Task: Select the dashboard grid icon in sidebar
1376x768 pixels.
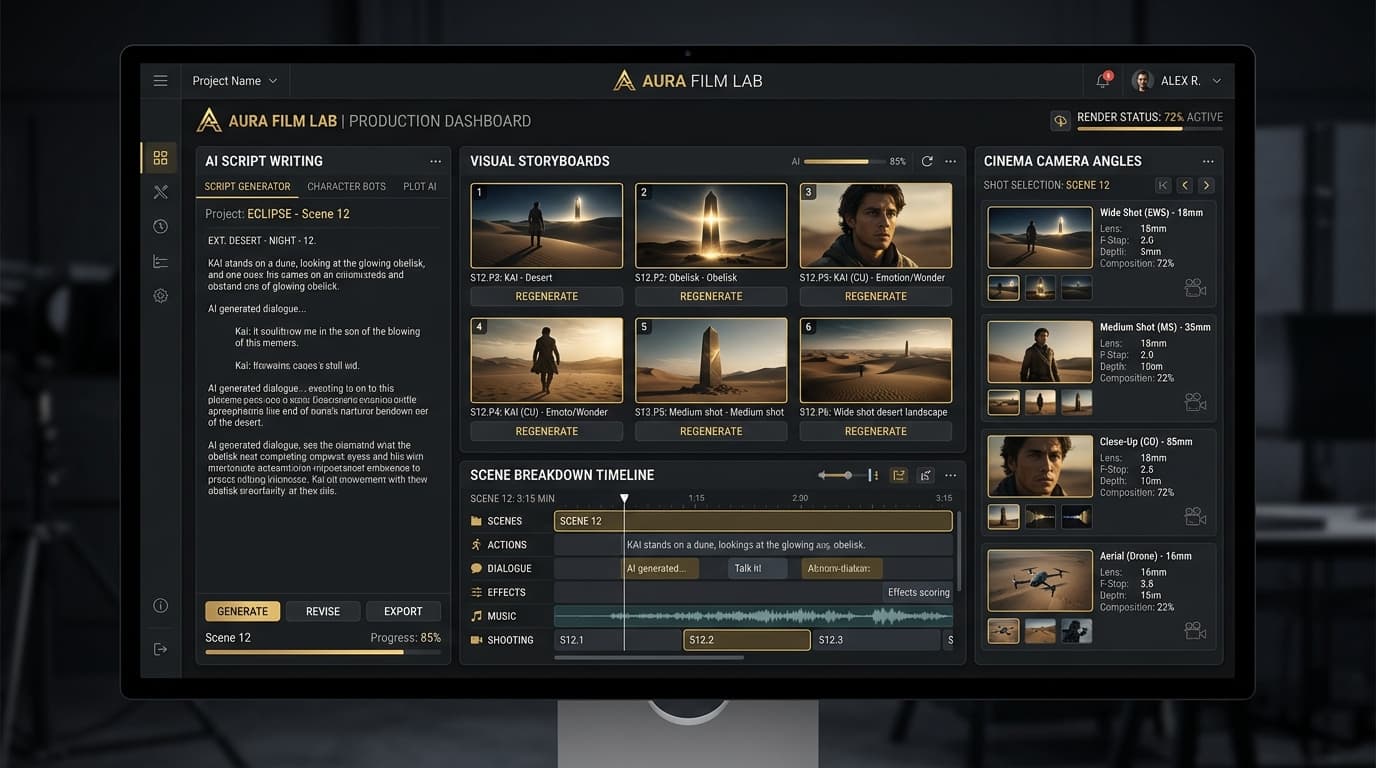Action: [160, 158]
